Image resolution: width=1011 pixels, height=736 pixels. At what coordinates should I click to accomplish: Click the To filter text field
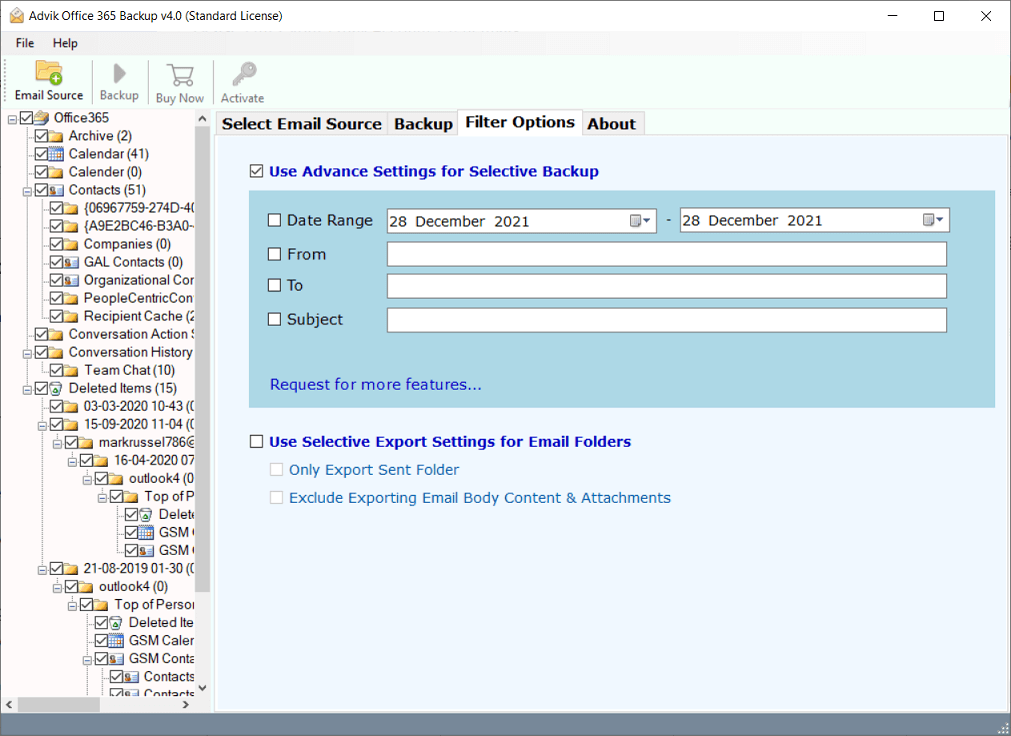667,286
